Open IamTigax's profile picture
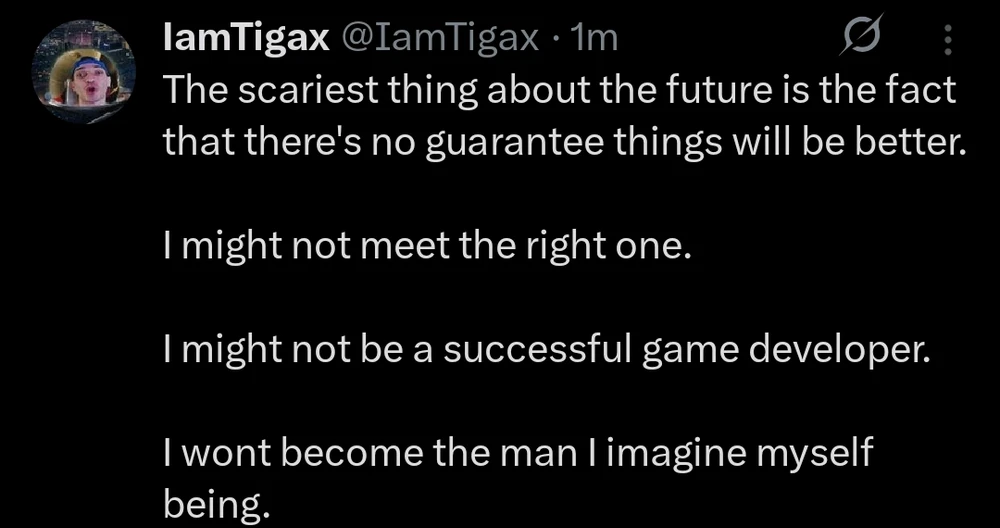Image resolution: width=1000 pixels, height=528 pixels. [83, 71]
